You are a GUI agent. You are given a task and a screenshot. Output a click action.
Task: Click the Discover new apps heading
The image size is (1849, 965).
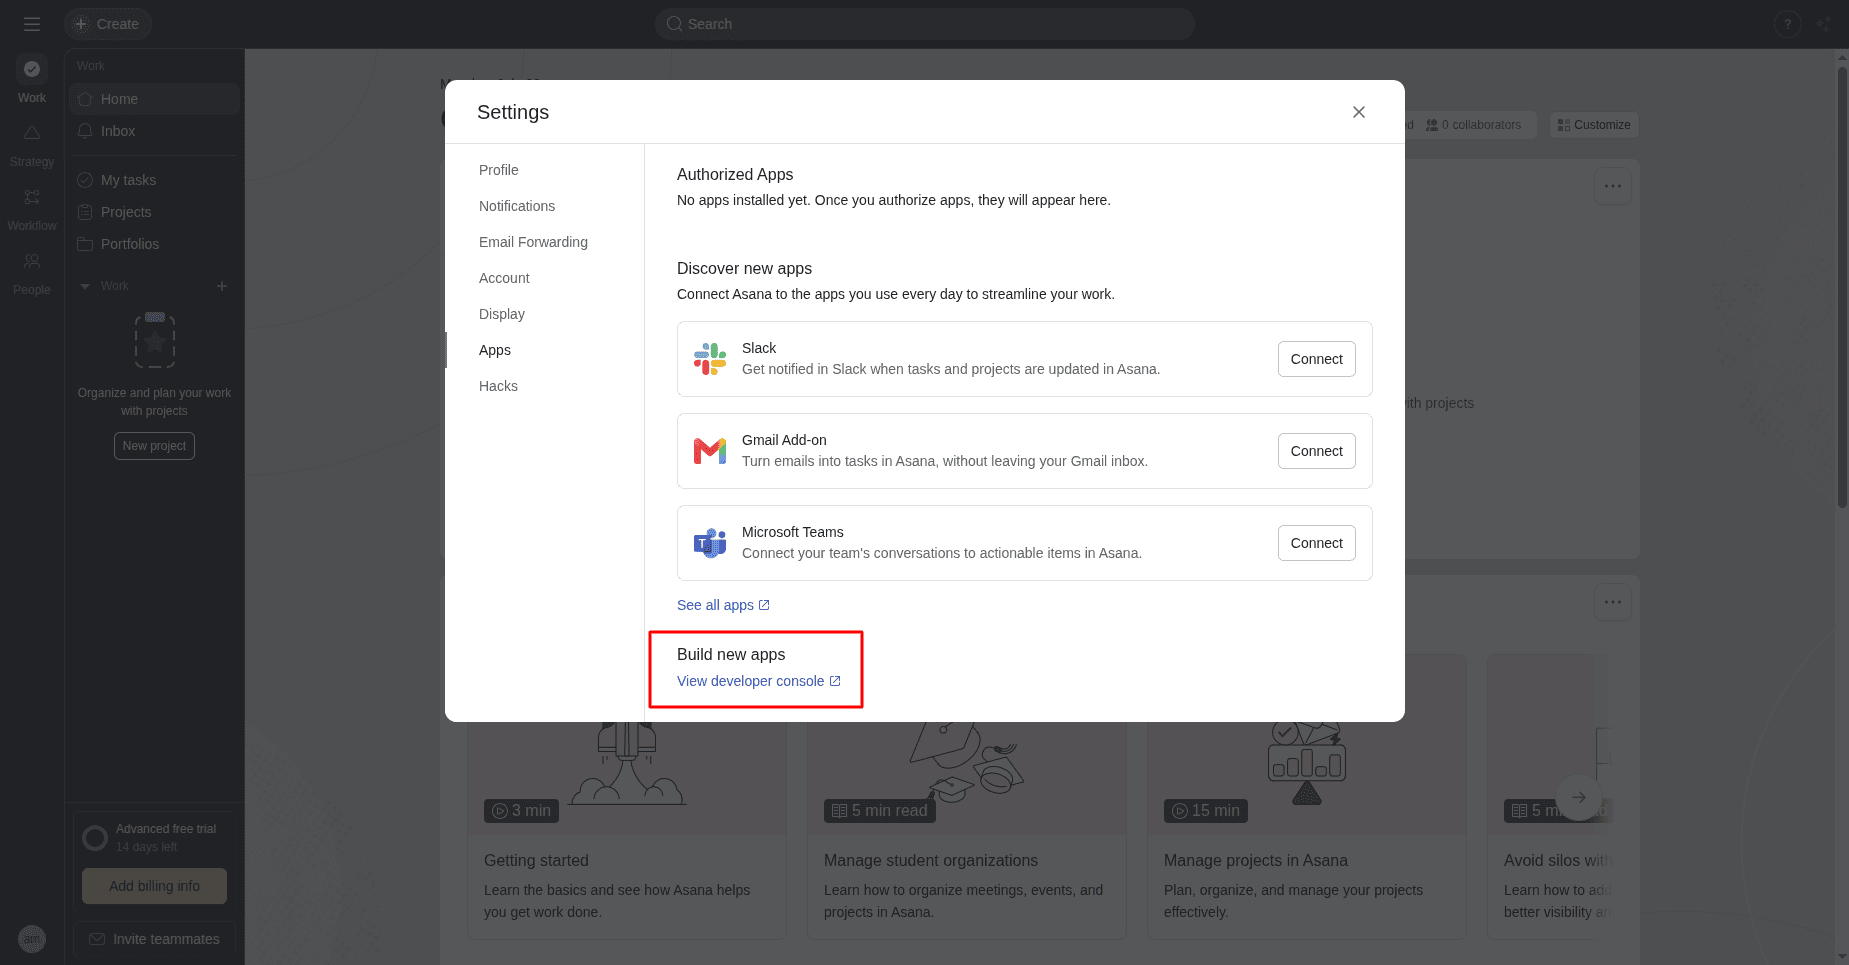coord(744,268)
